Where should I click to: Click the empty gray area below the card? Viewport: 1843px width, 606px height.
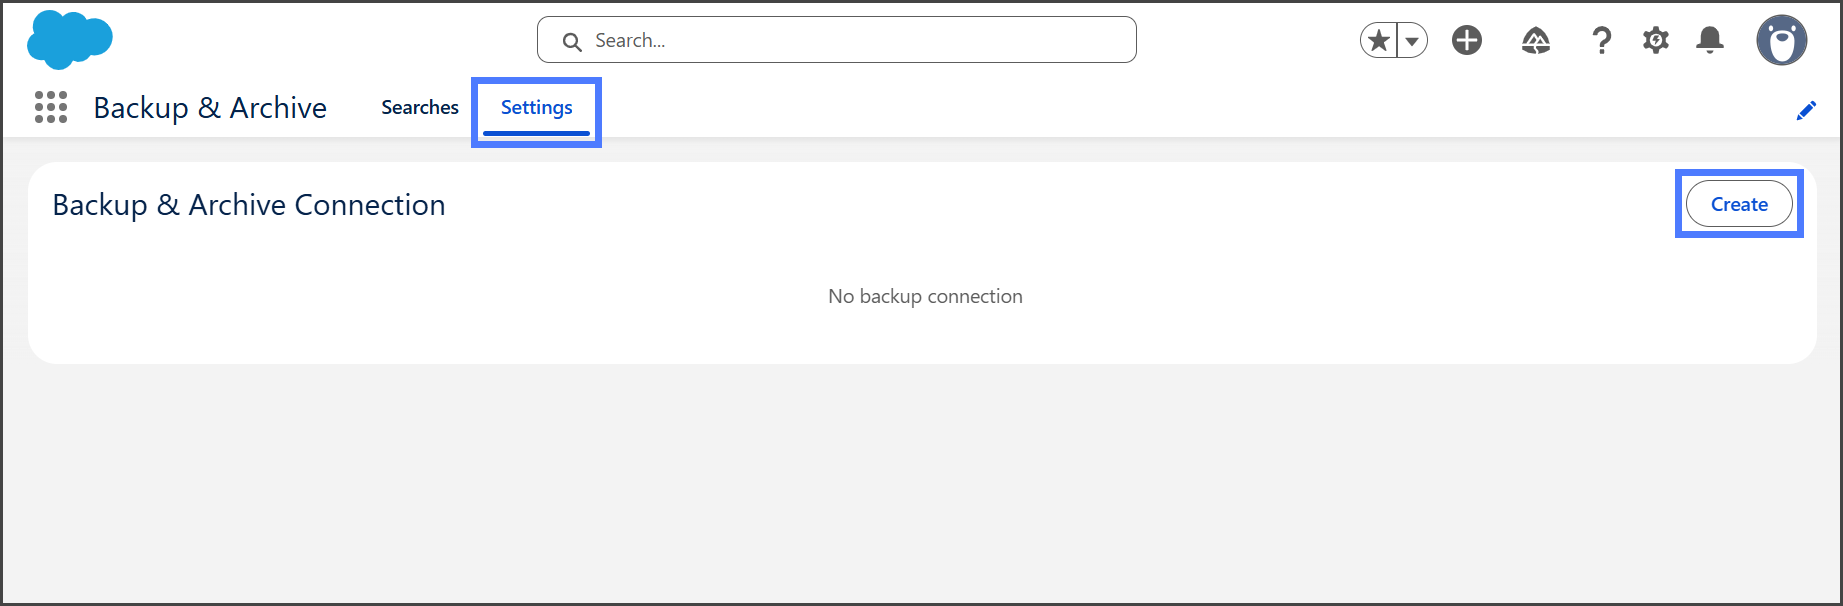[920, 480]
